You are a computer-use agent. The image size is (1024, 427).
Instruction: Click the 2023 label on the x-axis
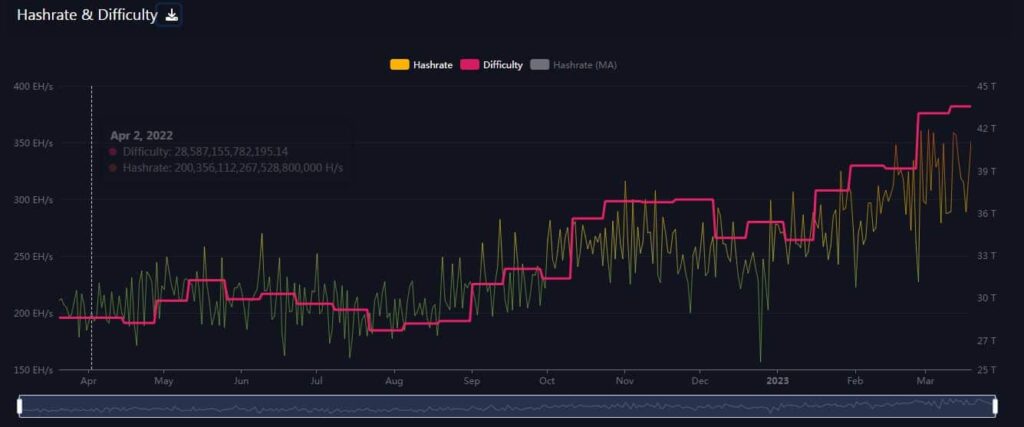pos(777,381)
